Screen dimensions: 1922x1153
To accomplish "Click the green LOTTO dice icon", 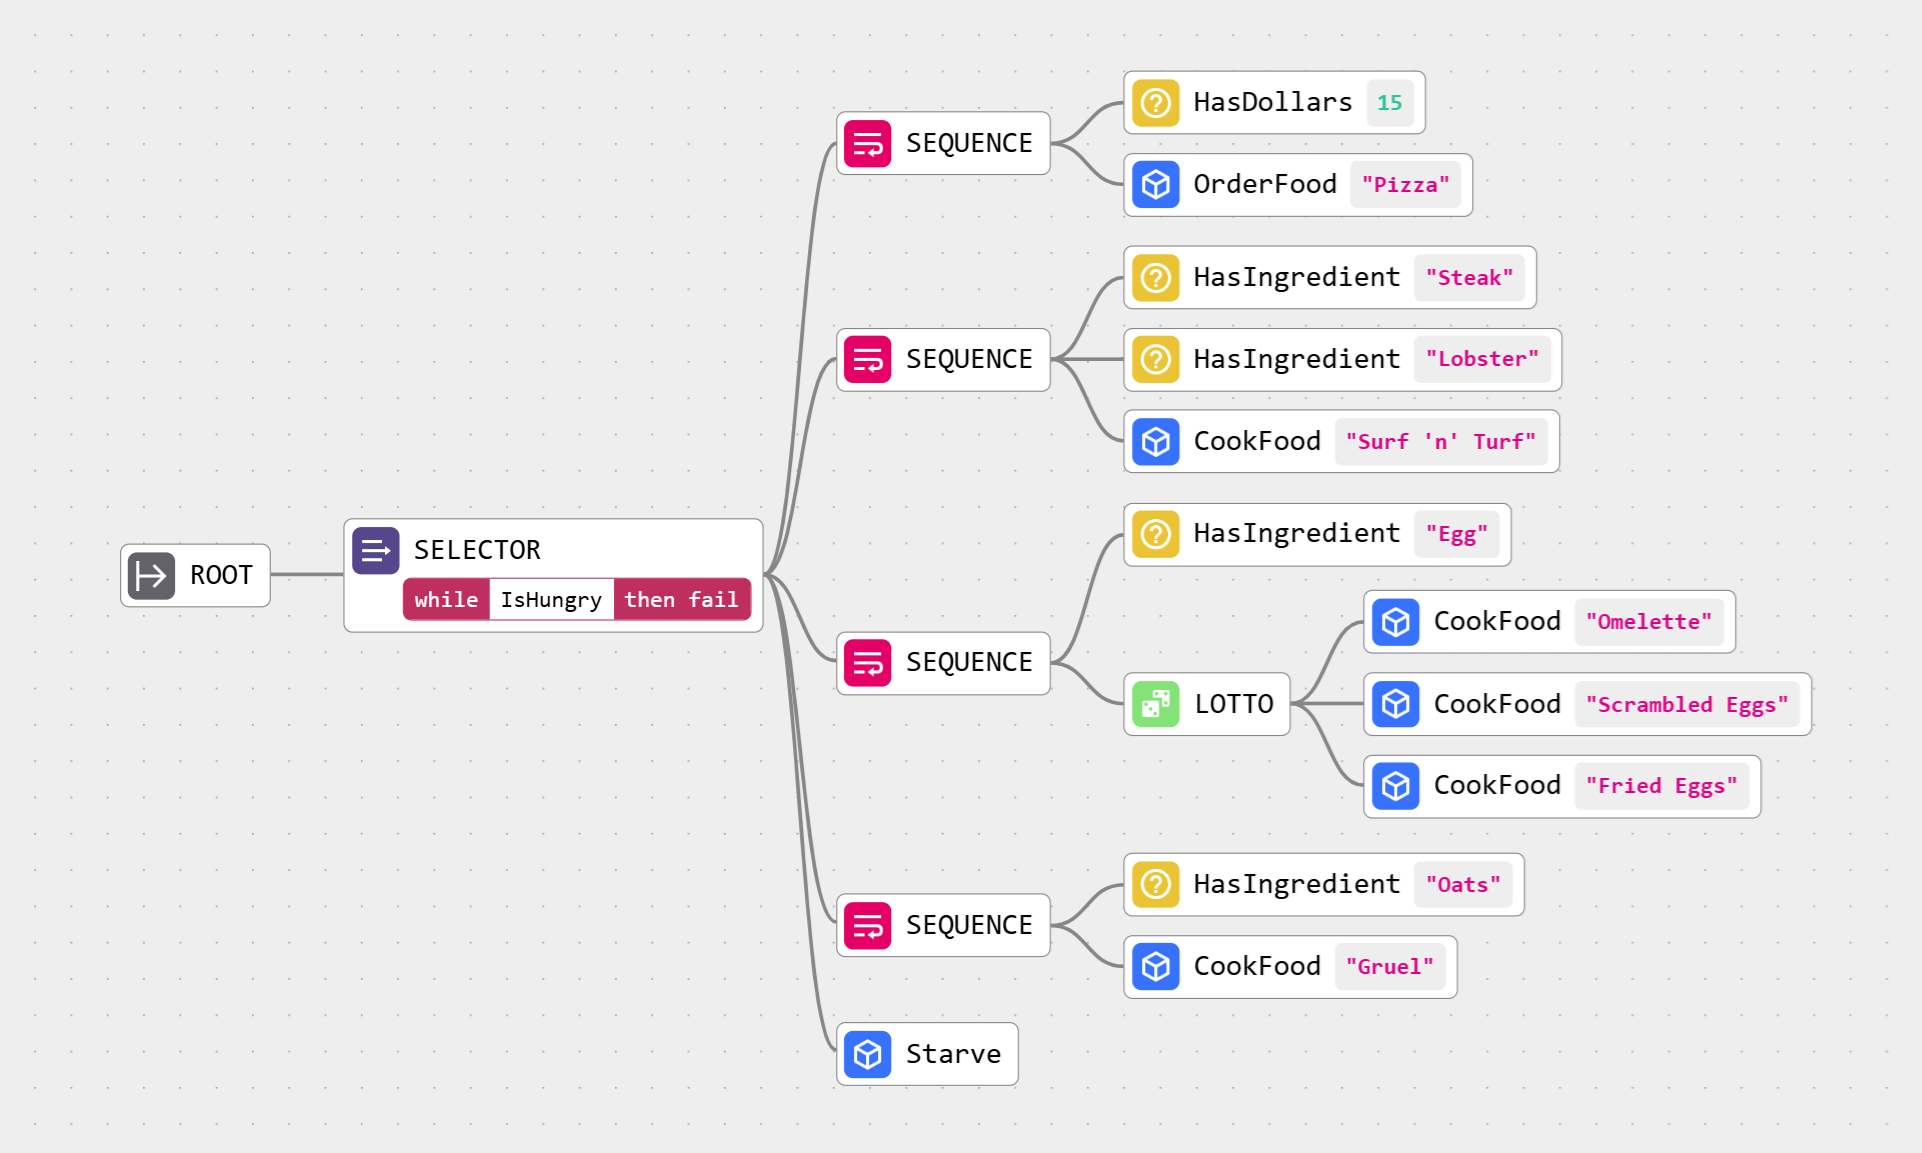I will [1155, 704].
